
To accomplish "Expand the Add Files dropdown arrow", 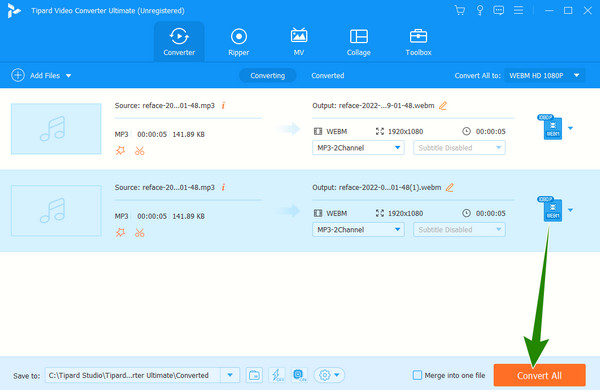I will pyautogui.click(x=68, y=76).
